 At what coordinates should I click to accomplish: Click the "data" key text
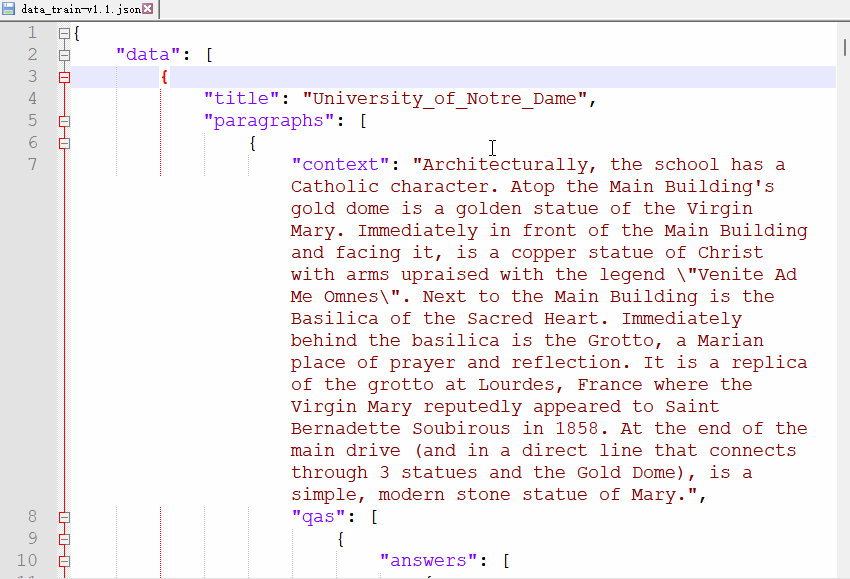(148, 55)
